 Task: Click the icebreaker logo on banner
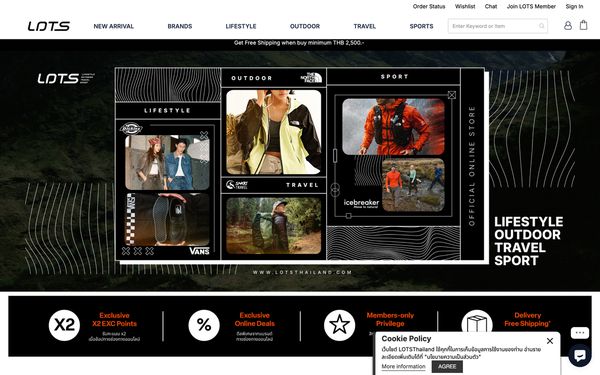361,203
